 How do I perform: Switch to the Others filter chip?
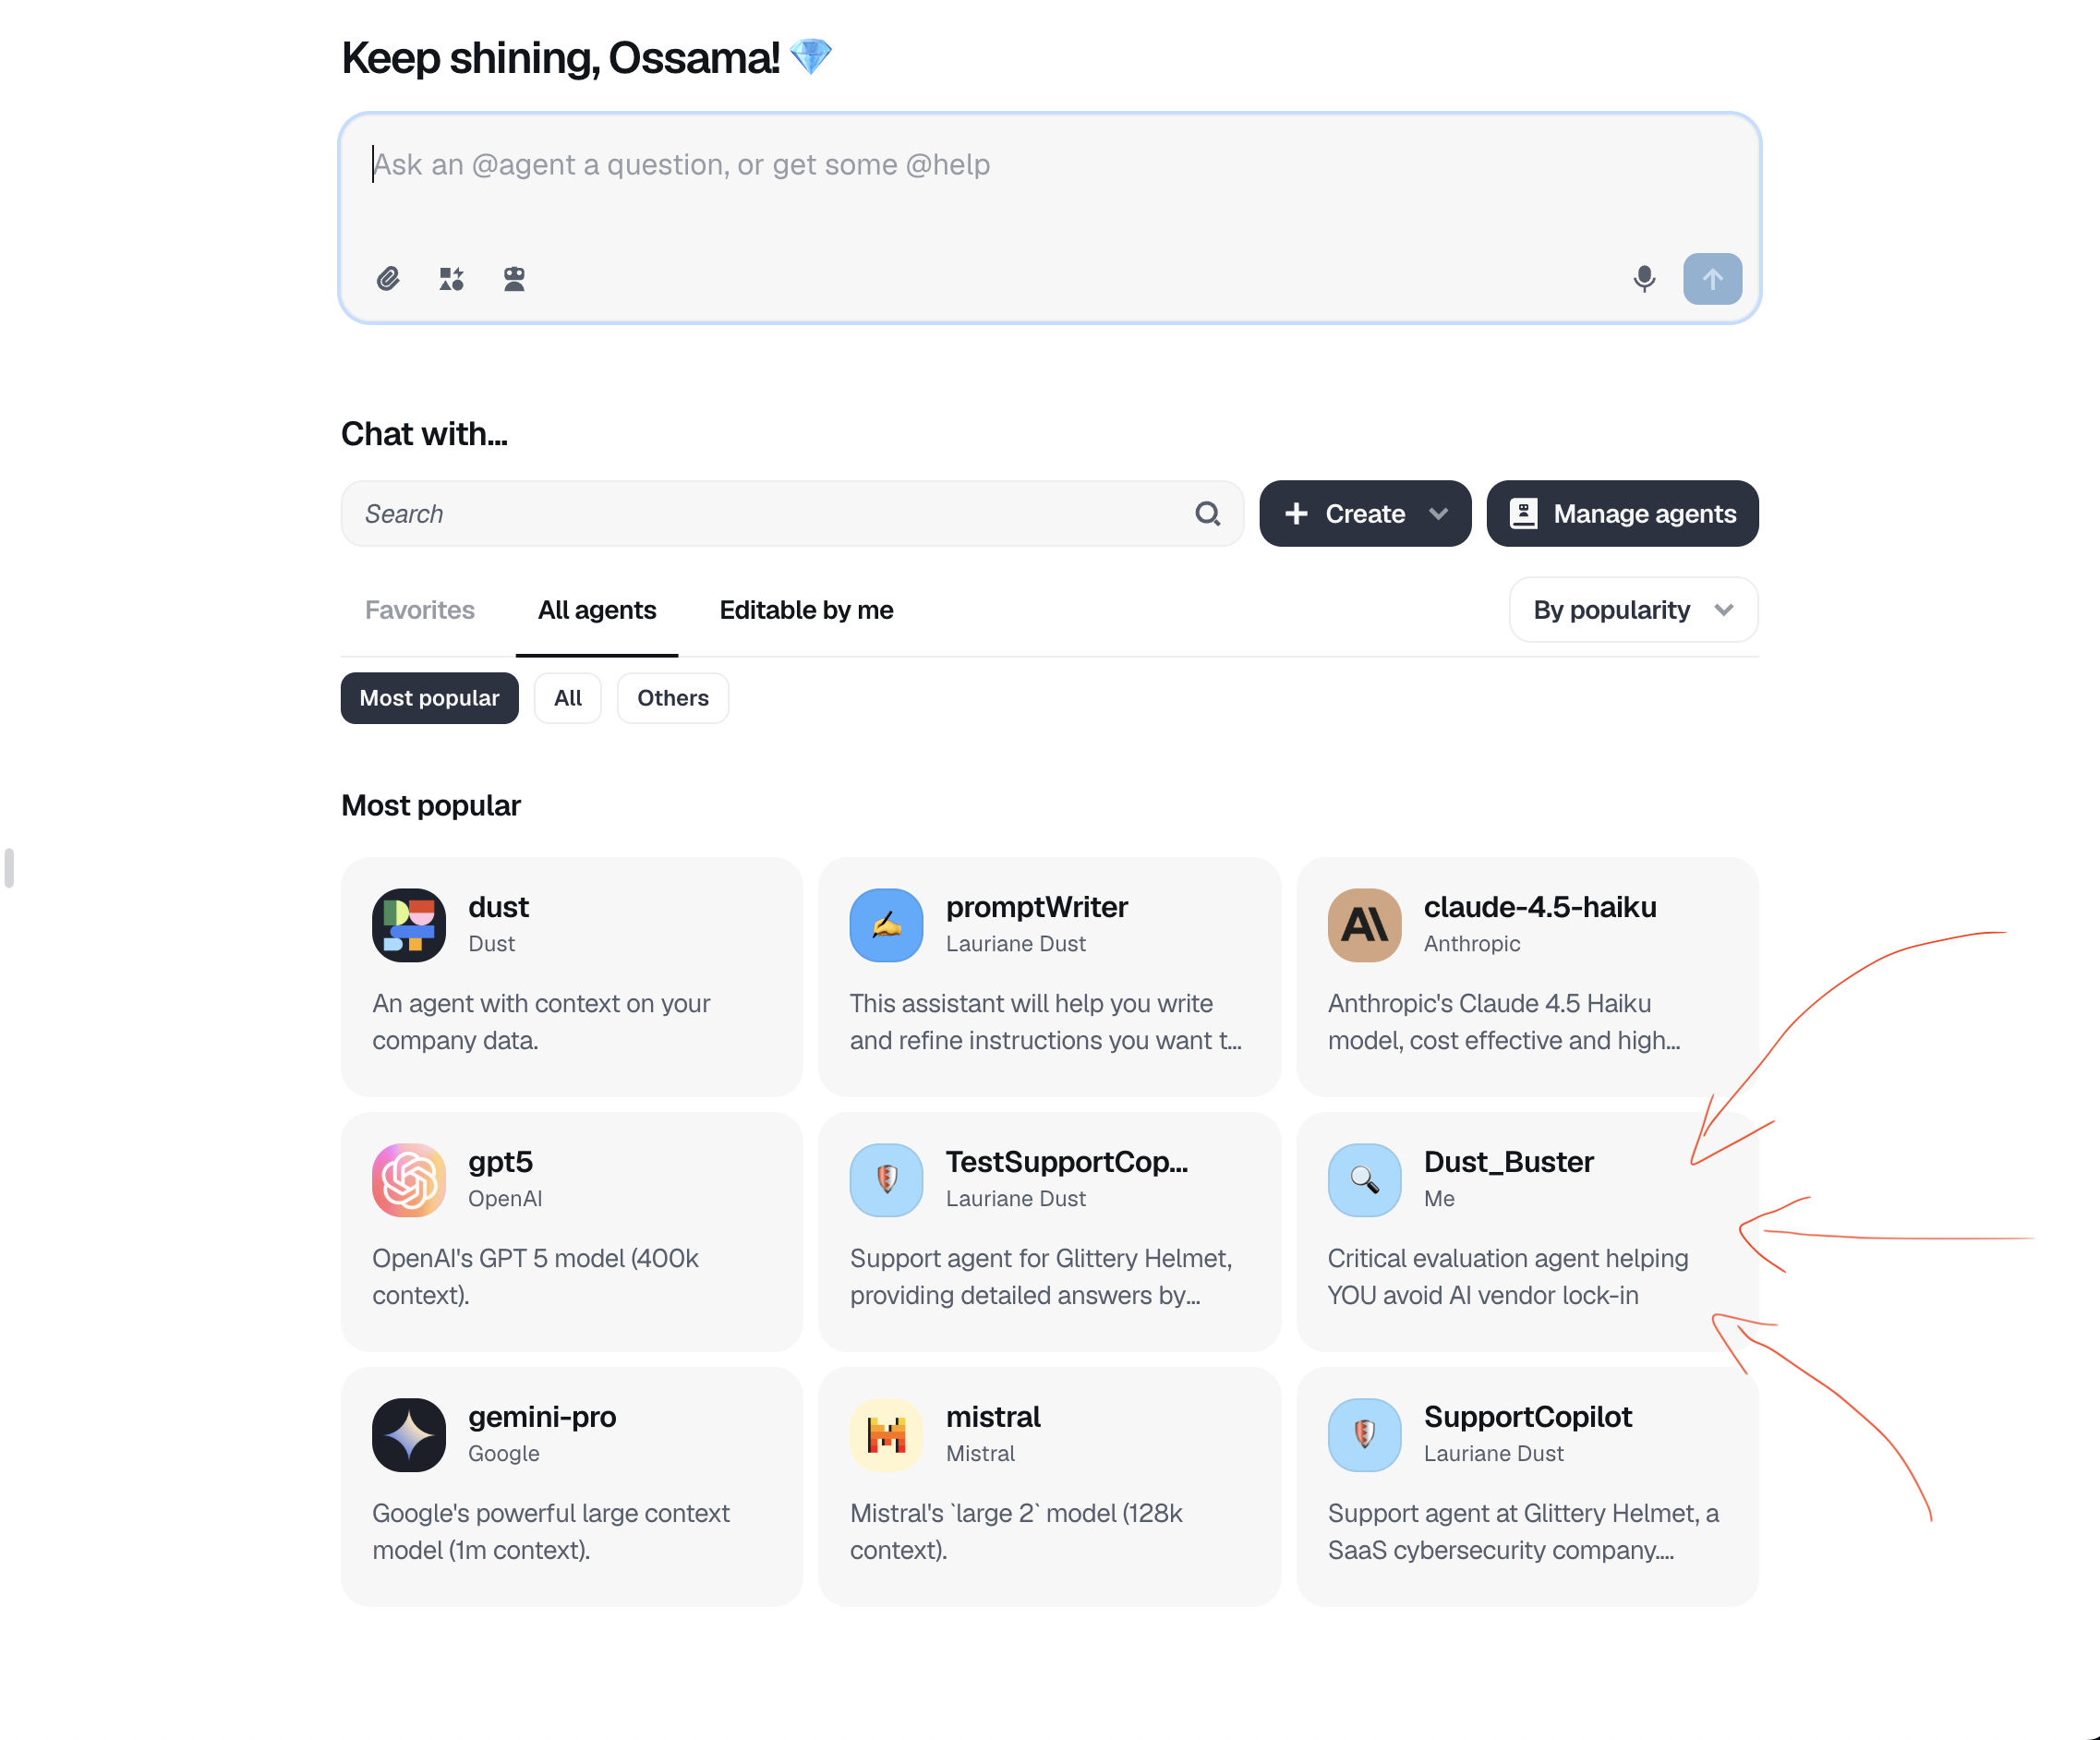point(672,698)
